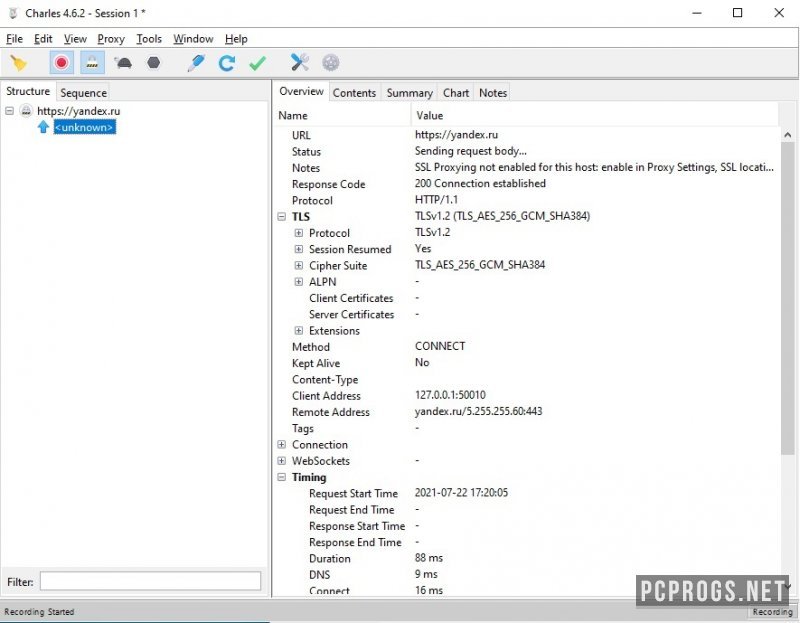Click the Repeat refresh arrow icon

pos(227,63)
